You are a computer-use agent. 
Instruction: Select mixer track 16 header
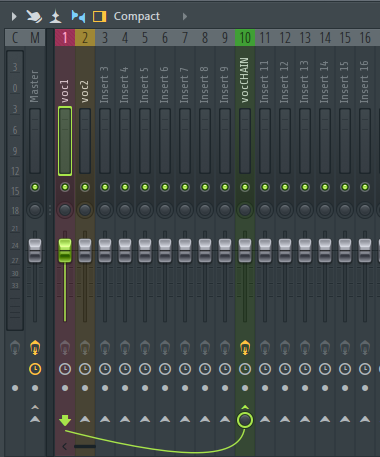(x=365, y=38)
